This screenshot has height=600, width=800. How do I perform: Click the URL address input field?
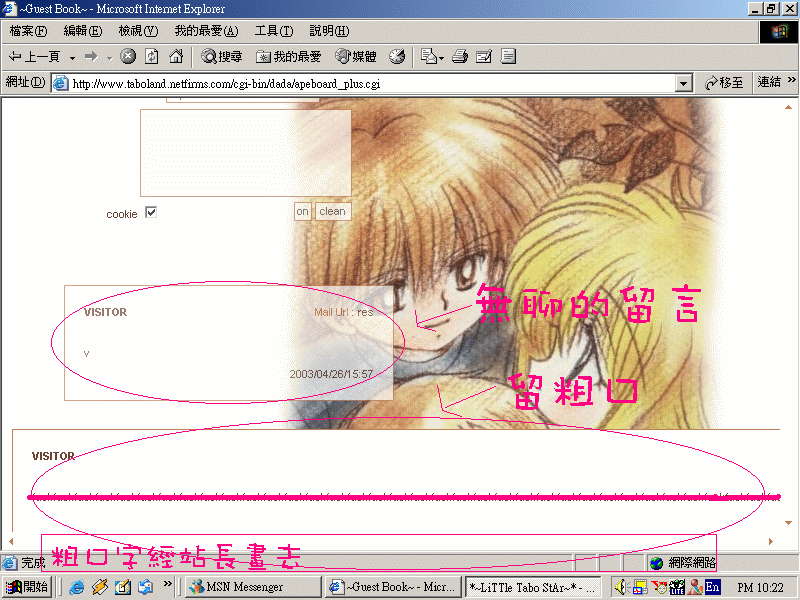(373, 83)
